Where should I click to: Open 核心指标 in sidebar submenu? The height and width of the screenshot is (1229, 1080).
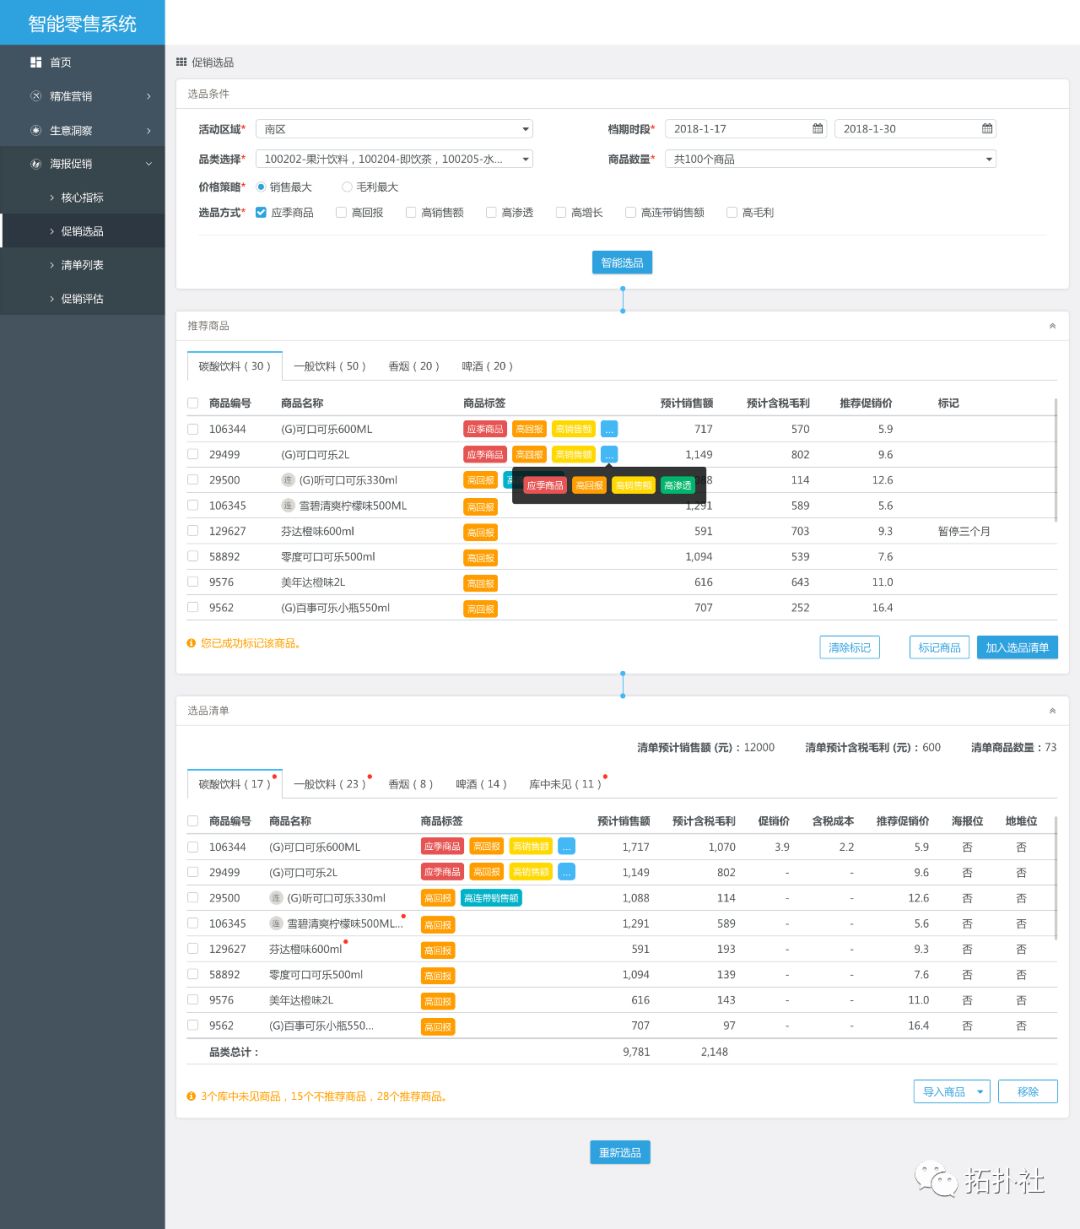(x=82, y=197)
